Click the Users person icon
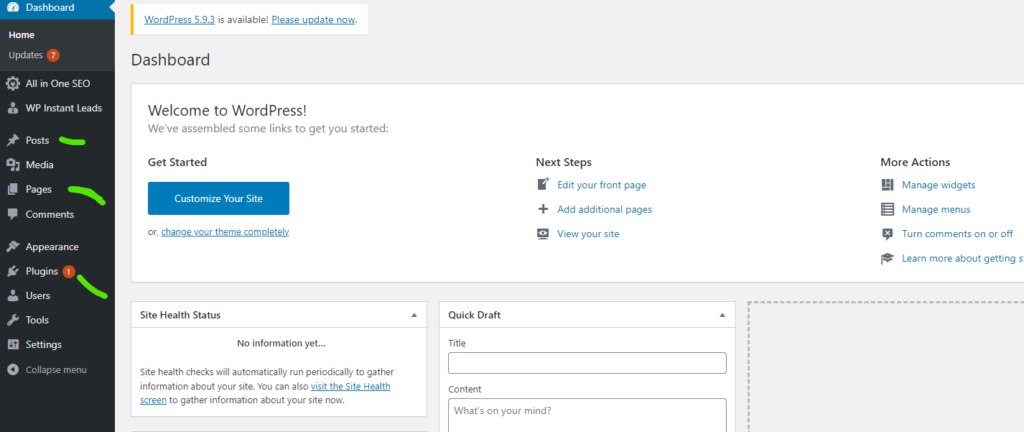This screenshot has height=432, width=1024. 12,296
